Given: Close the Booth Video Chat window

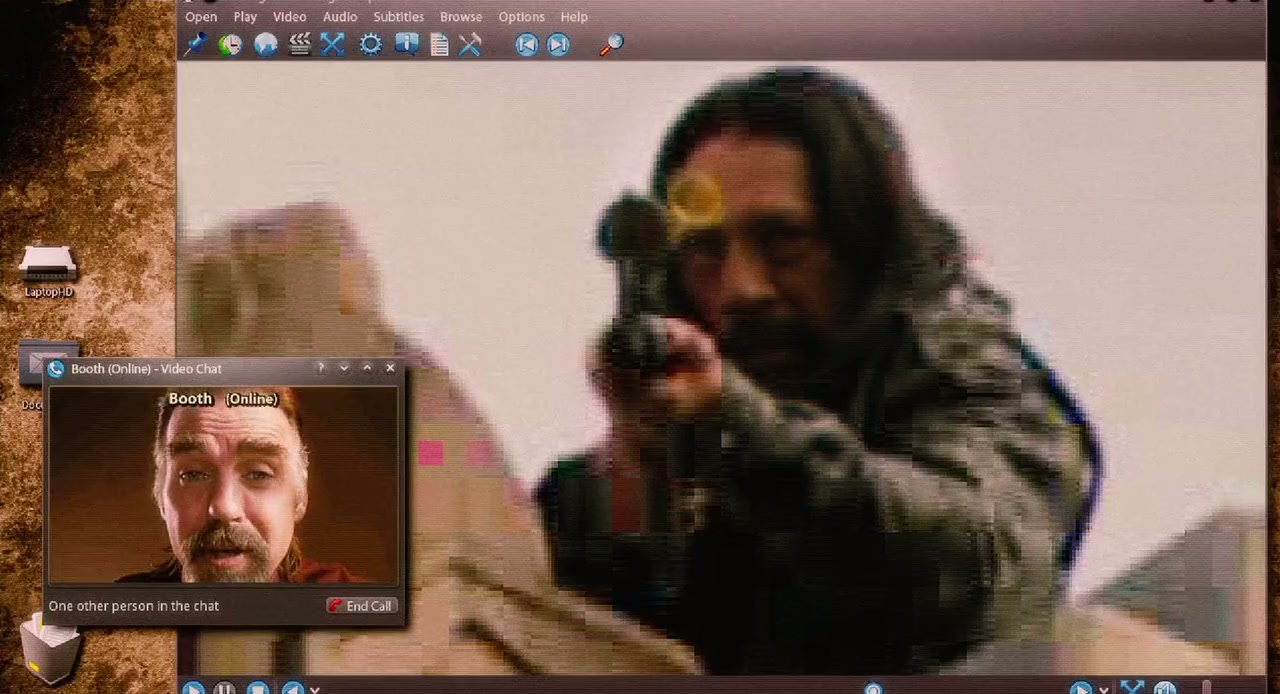Looking at the screenshot, I should tap(390, 368).
